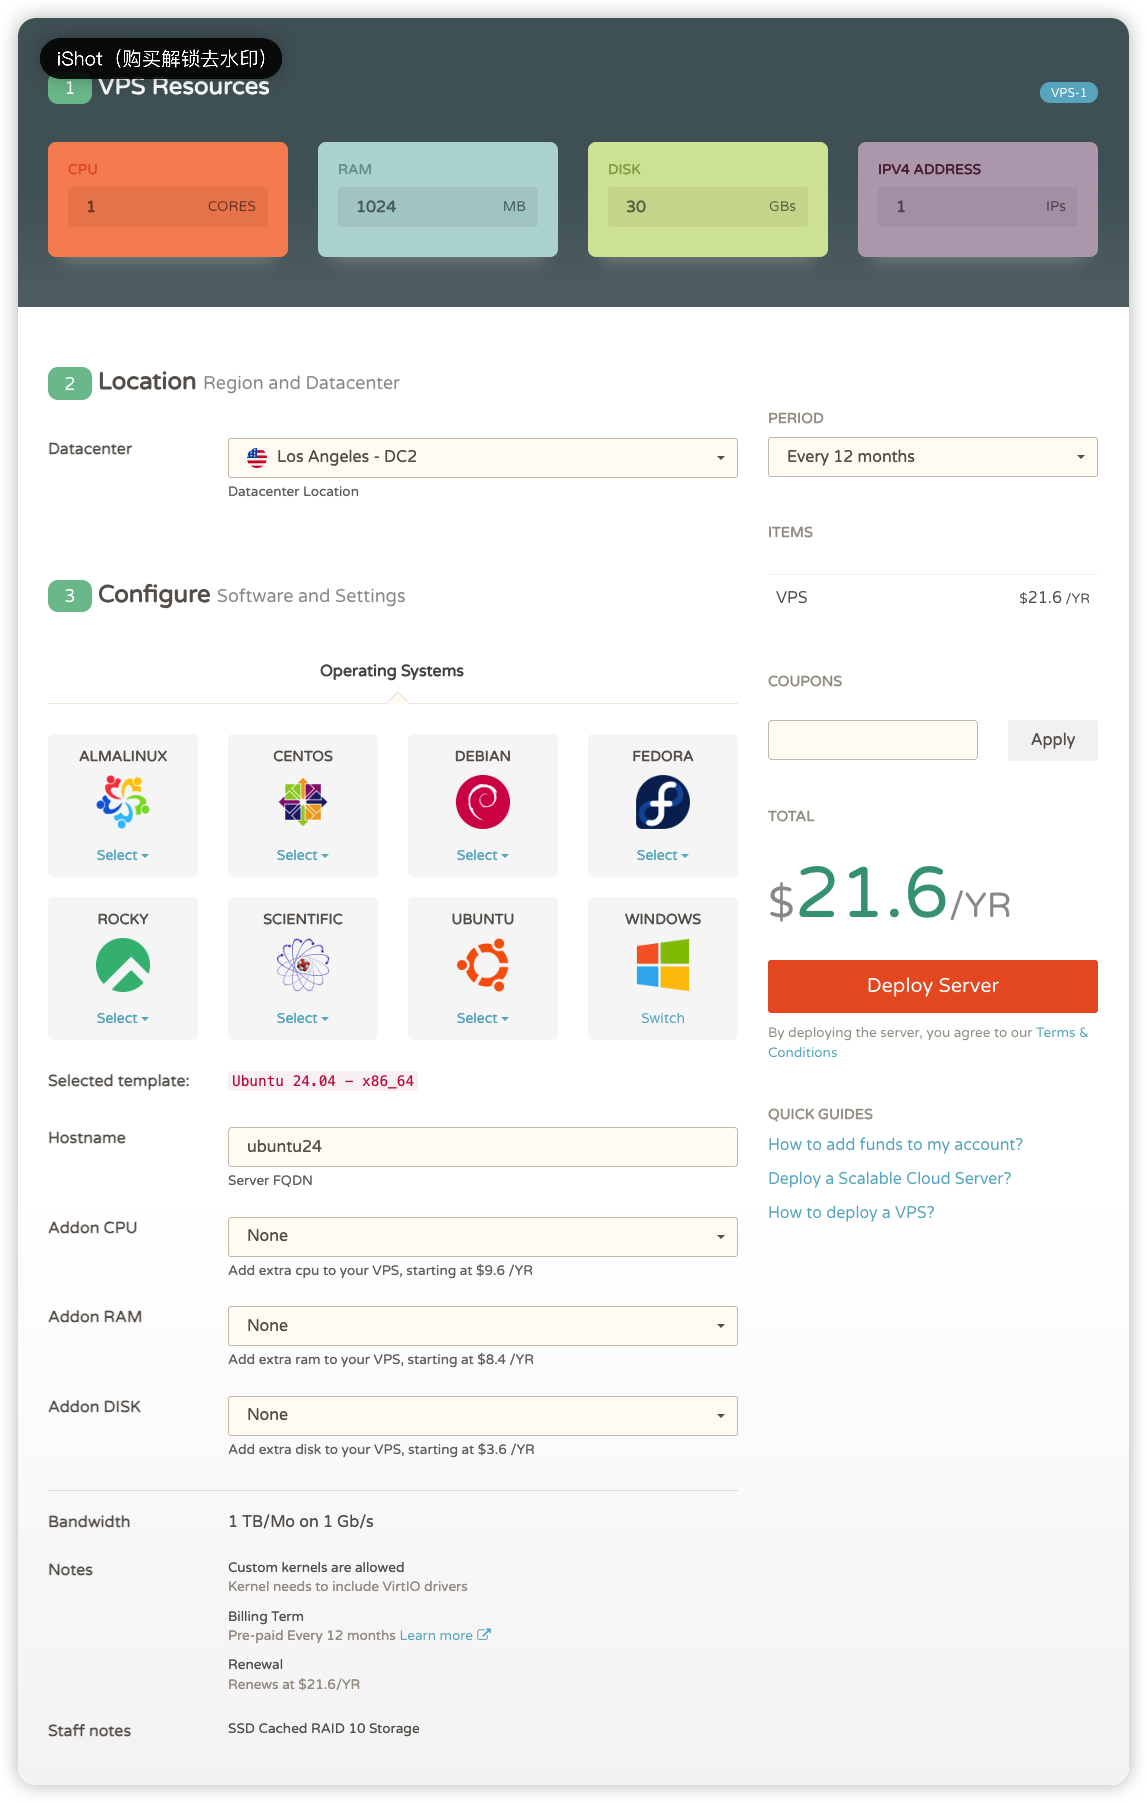Focus the Hostname text field
The image size is (1147, 1803).
(x=482, y=1147)
